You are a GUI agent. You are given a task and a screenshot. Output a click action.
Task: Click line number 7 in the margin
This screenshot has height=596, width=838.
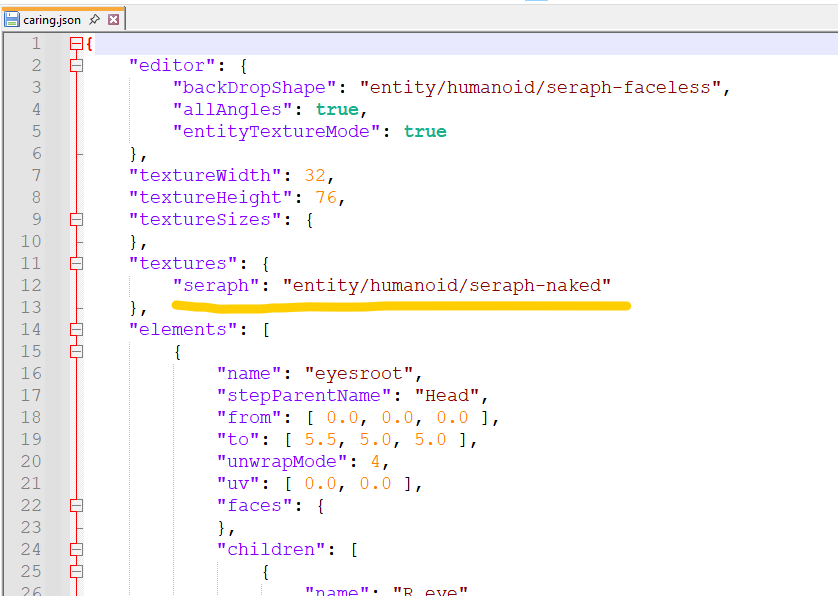pyautogui.click(x=35, y=176)
